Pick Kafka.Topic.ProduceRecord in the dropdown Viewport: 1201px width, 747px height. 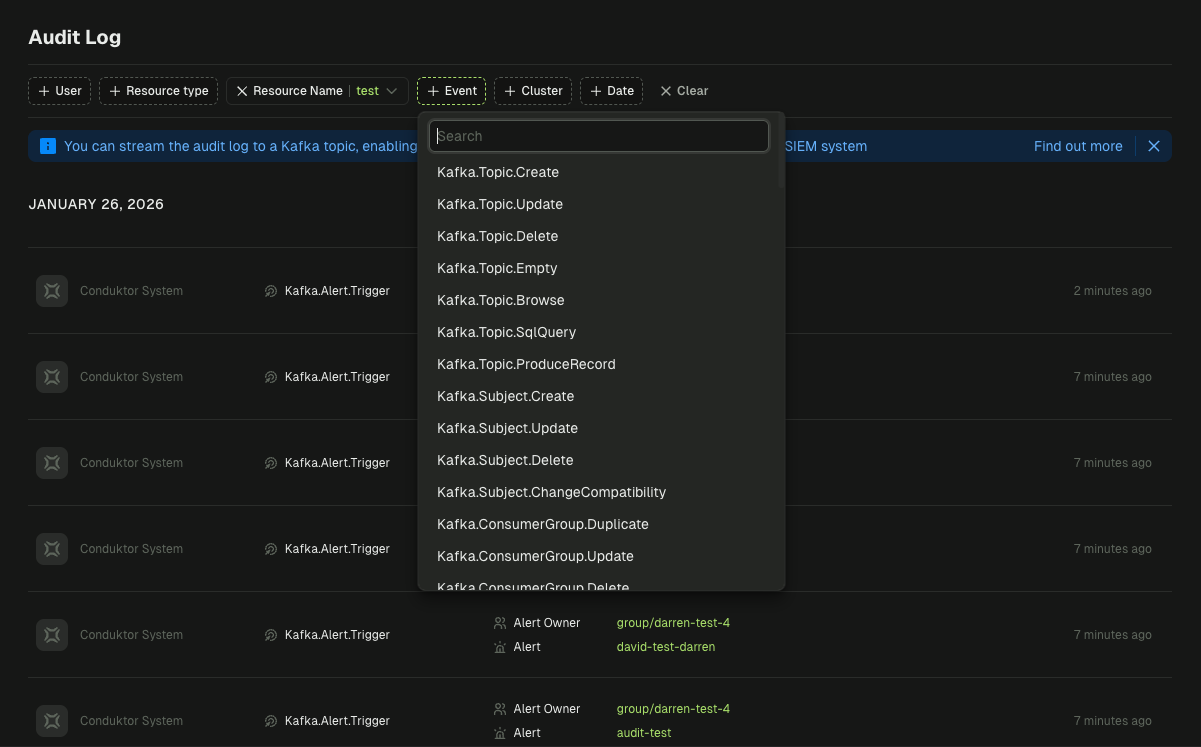pyautogui.click(x=526, y=364)
